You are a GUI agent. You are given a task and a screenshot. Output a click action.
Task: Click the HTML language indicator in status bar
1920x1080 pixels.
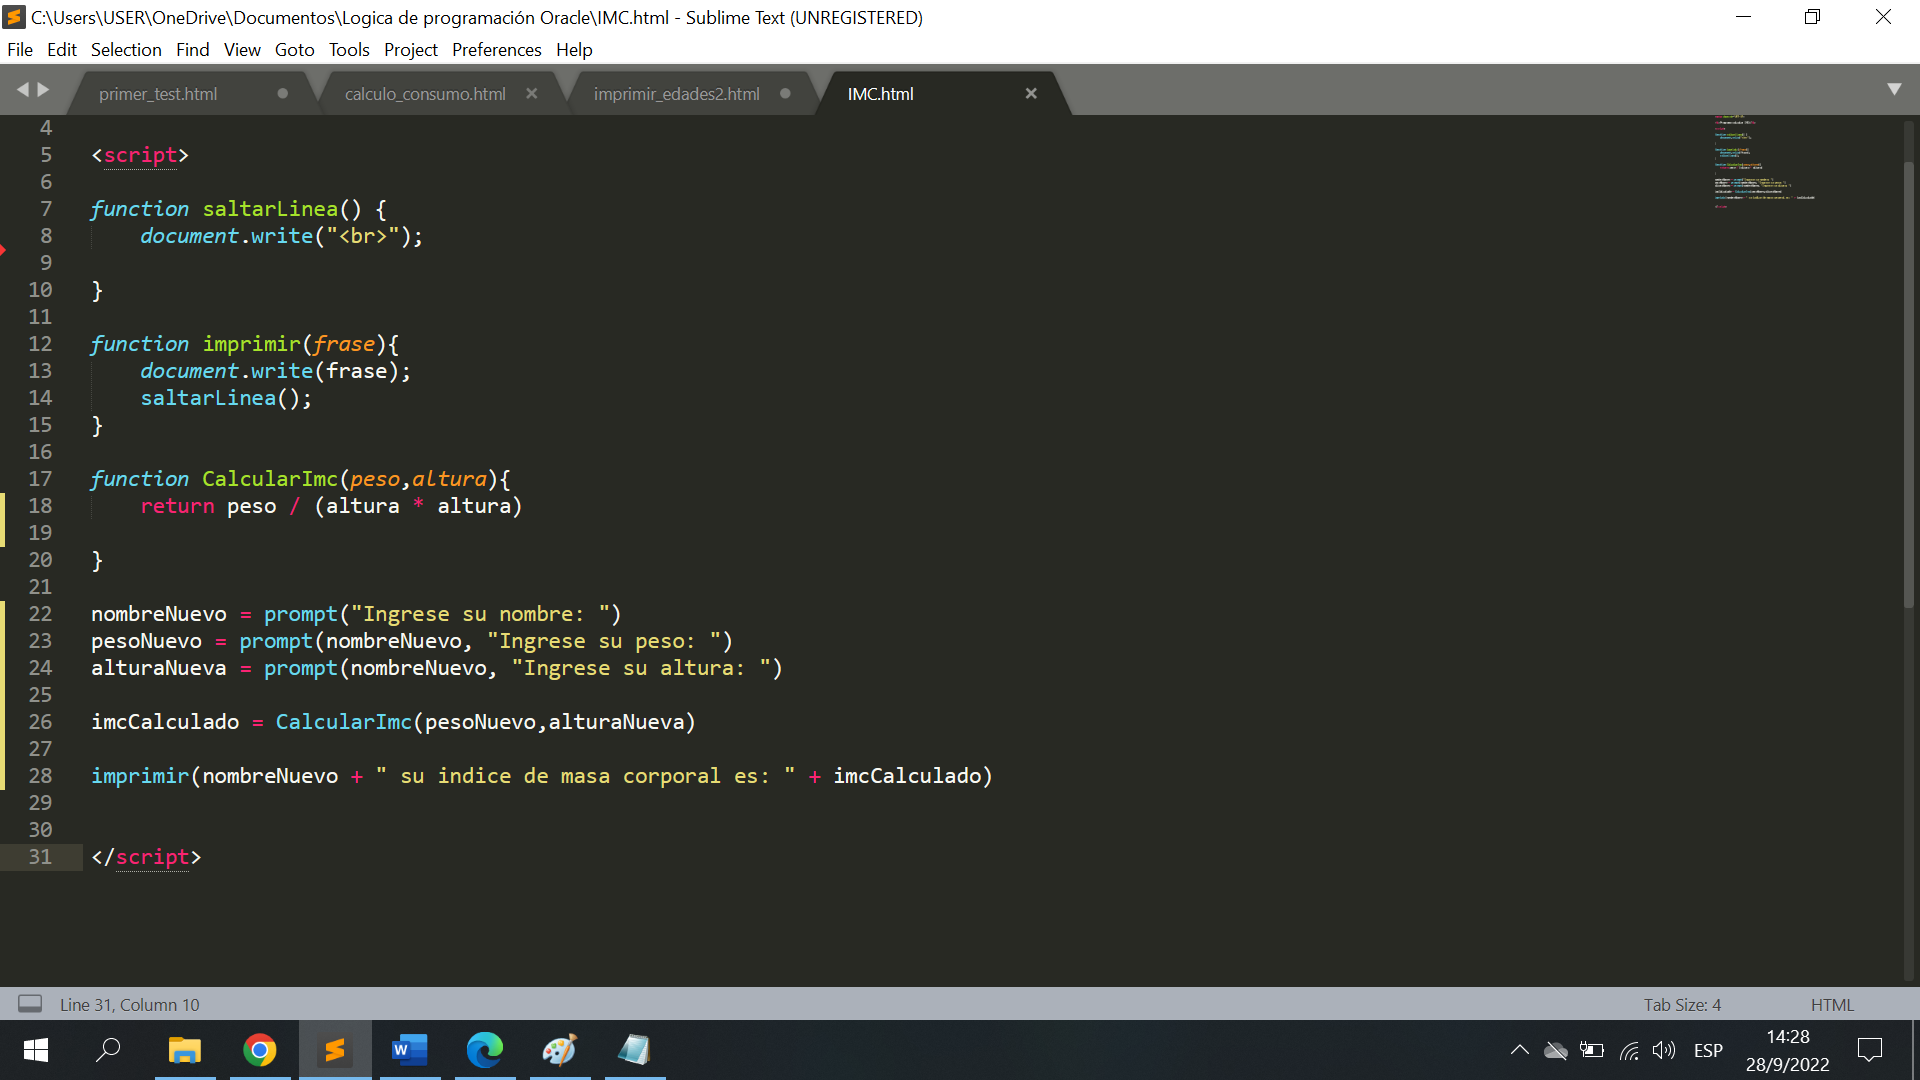tap(1832, 1004)
